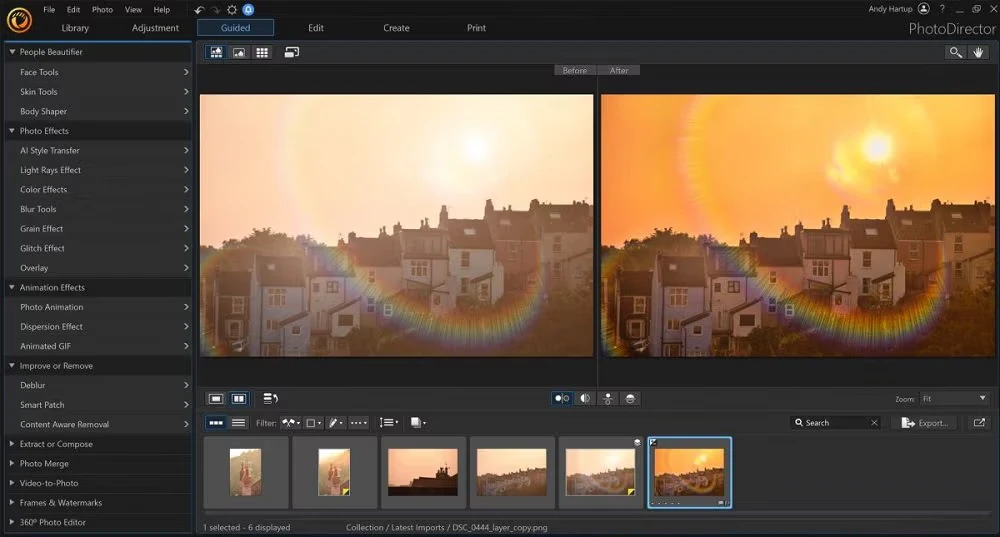Switch to the Adjustment tab
Image resolution: width=1000 pixels, height=537 pixels.
click(x=155, y=28)
